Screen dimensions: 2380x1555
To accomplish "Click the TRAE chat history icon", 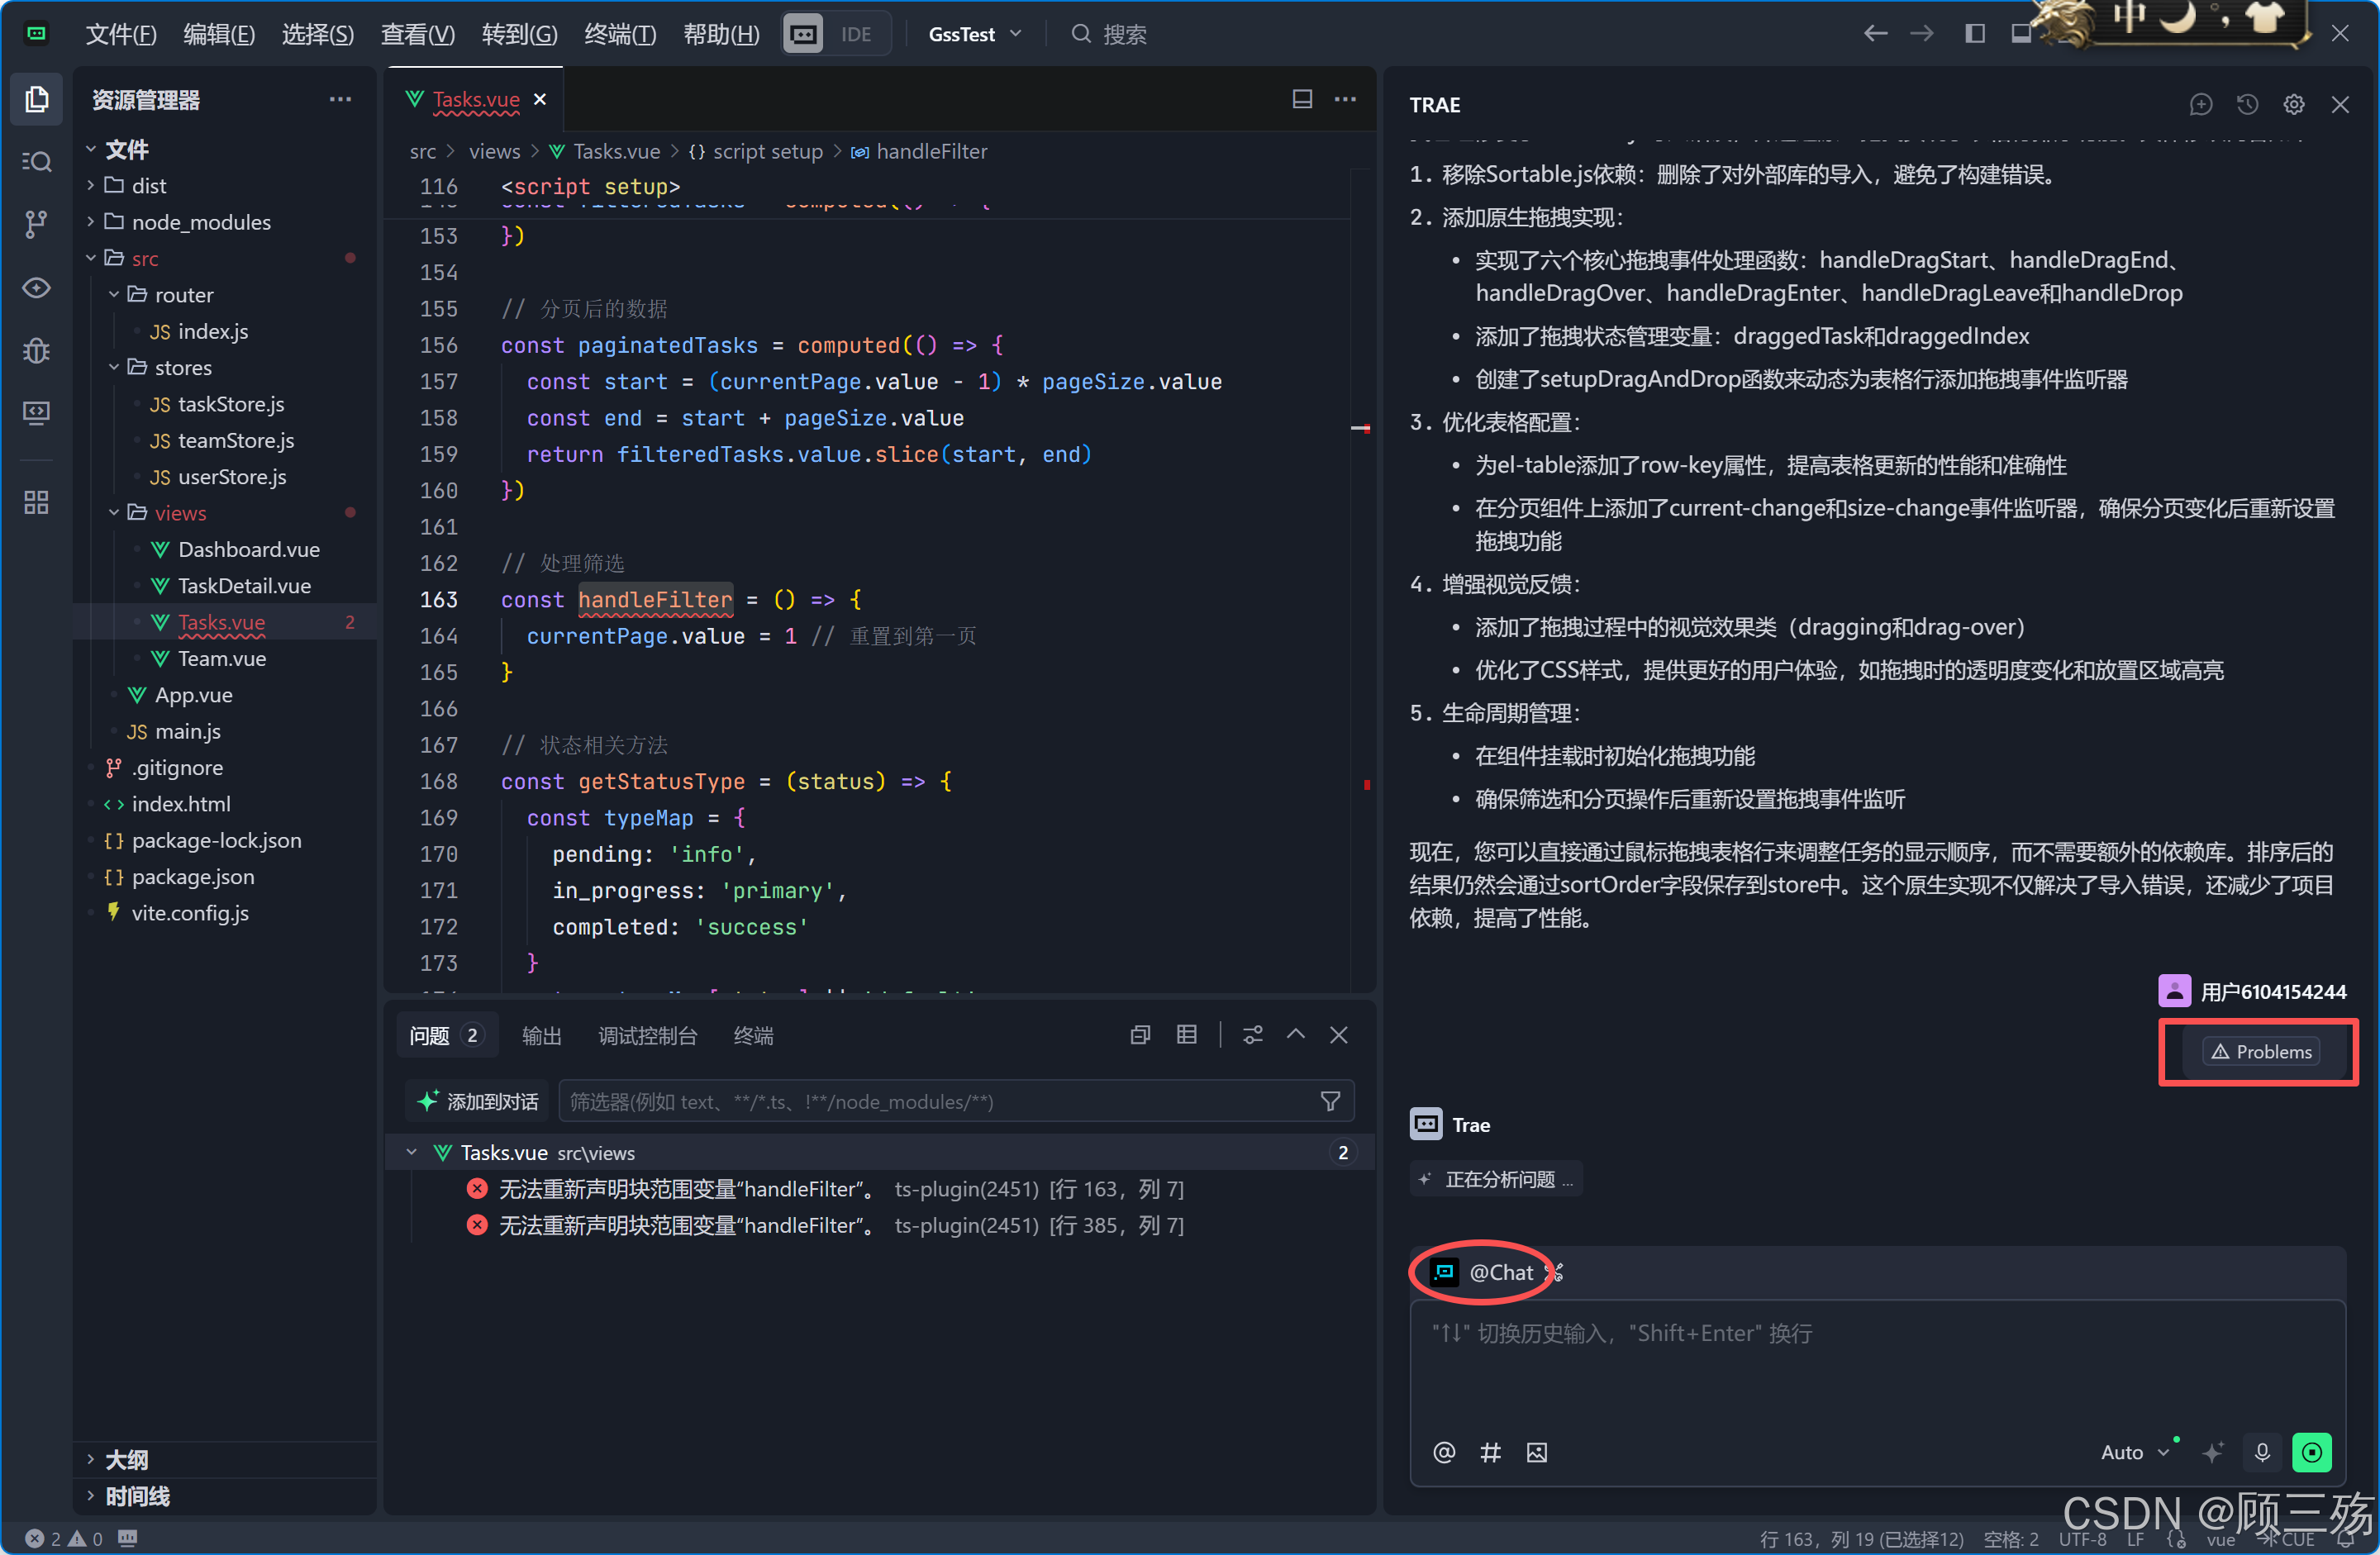I will 2246,105.
